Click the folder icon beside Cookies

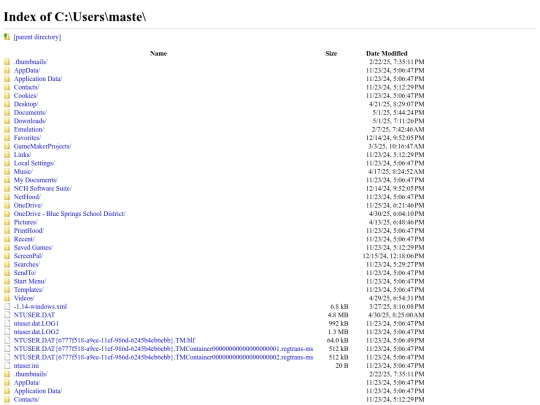click(x=7, y=95)
